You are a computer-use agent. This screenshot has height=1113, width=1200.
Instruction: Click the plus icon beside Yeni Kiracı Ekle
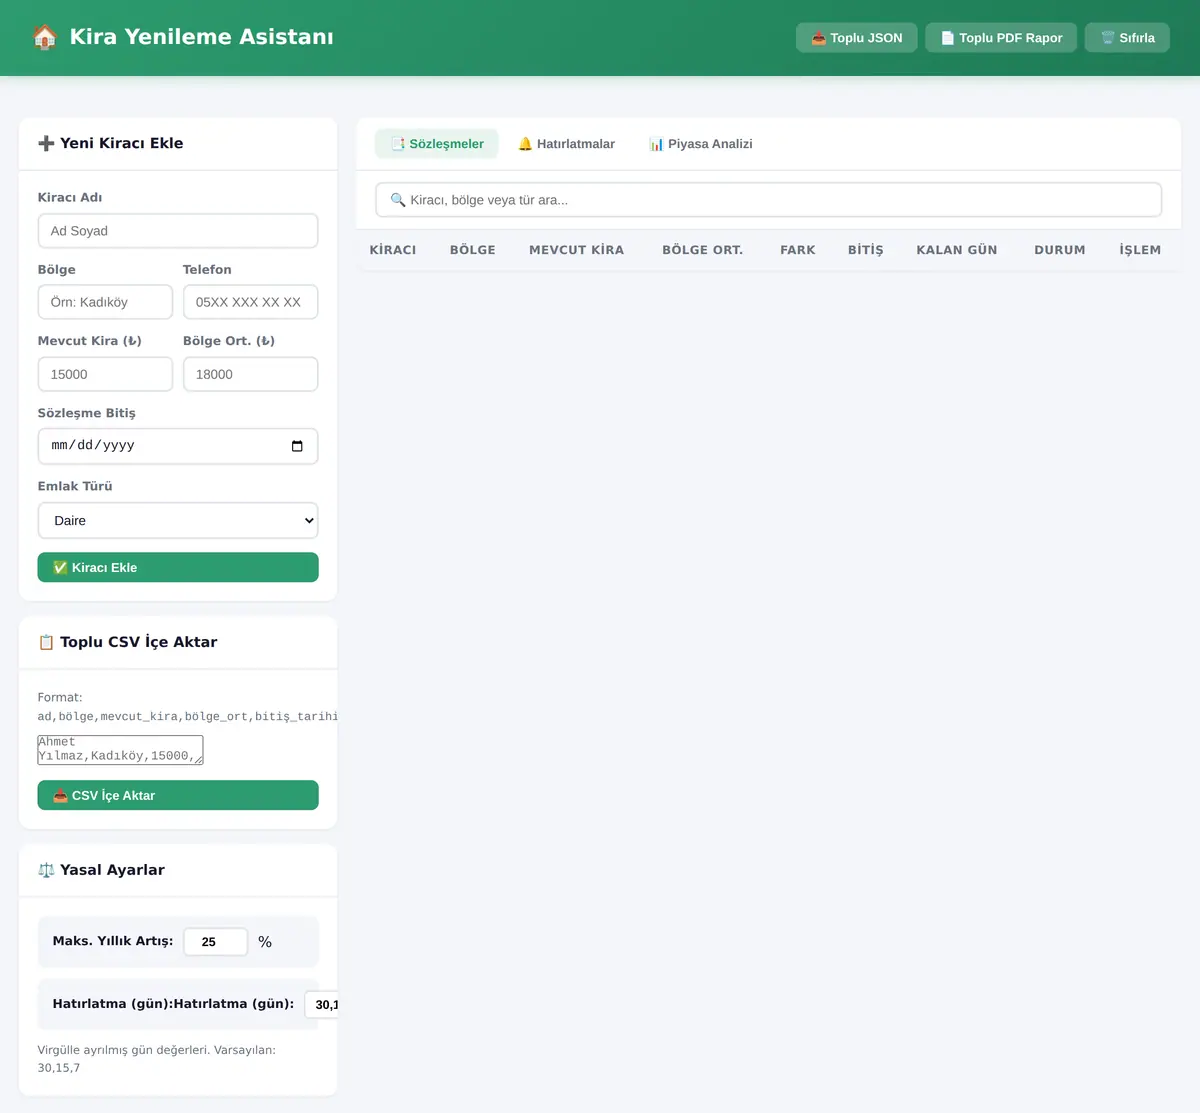[46, 143]
